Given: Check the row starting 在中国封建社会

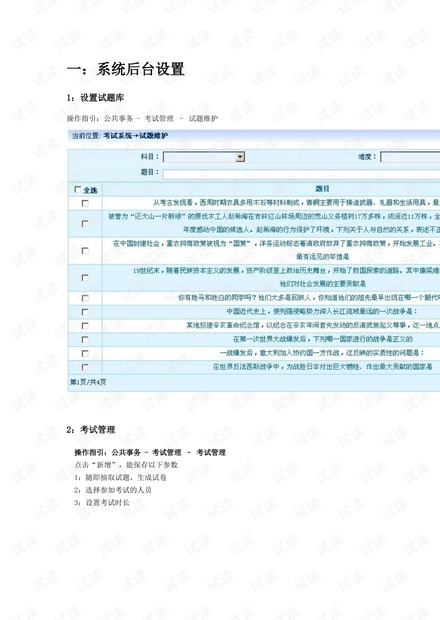Looking at the screenshot, I should point(85,251).
